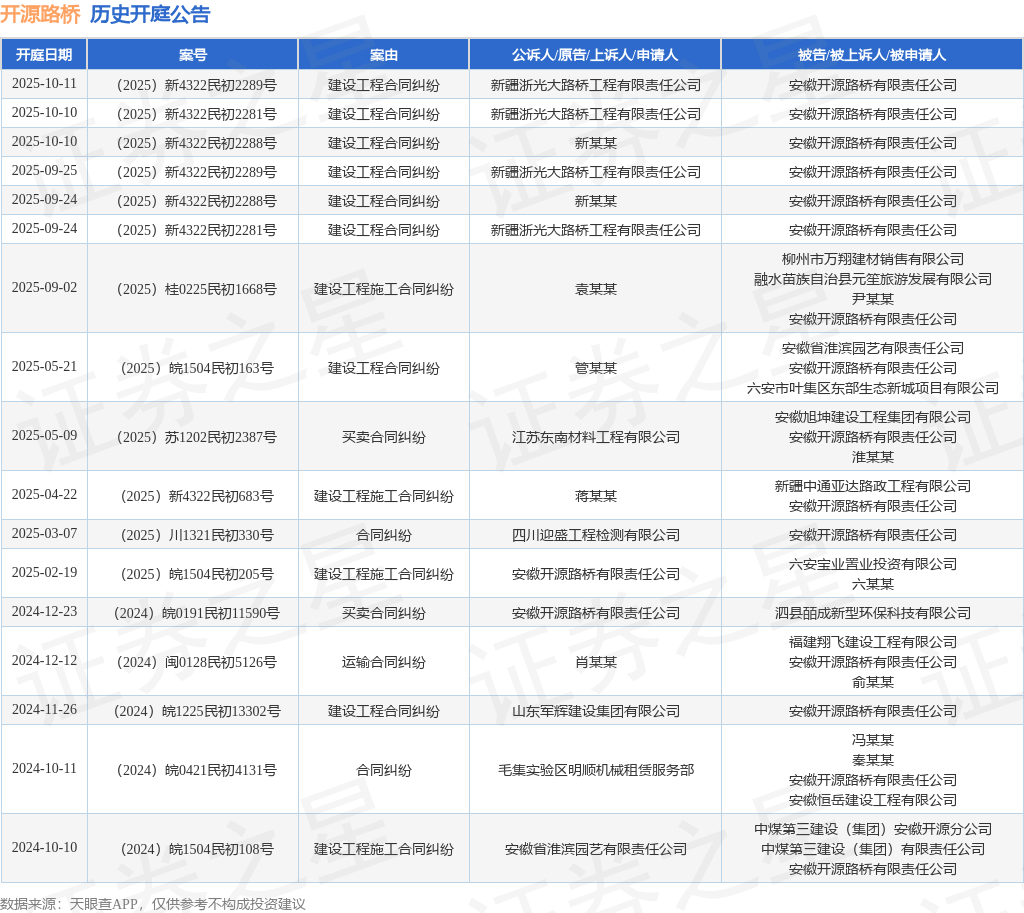Viewport: 1024px width, 913px height.
Task: Click plaintiff 蒋某某
Action: click(x=595, y=496)
